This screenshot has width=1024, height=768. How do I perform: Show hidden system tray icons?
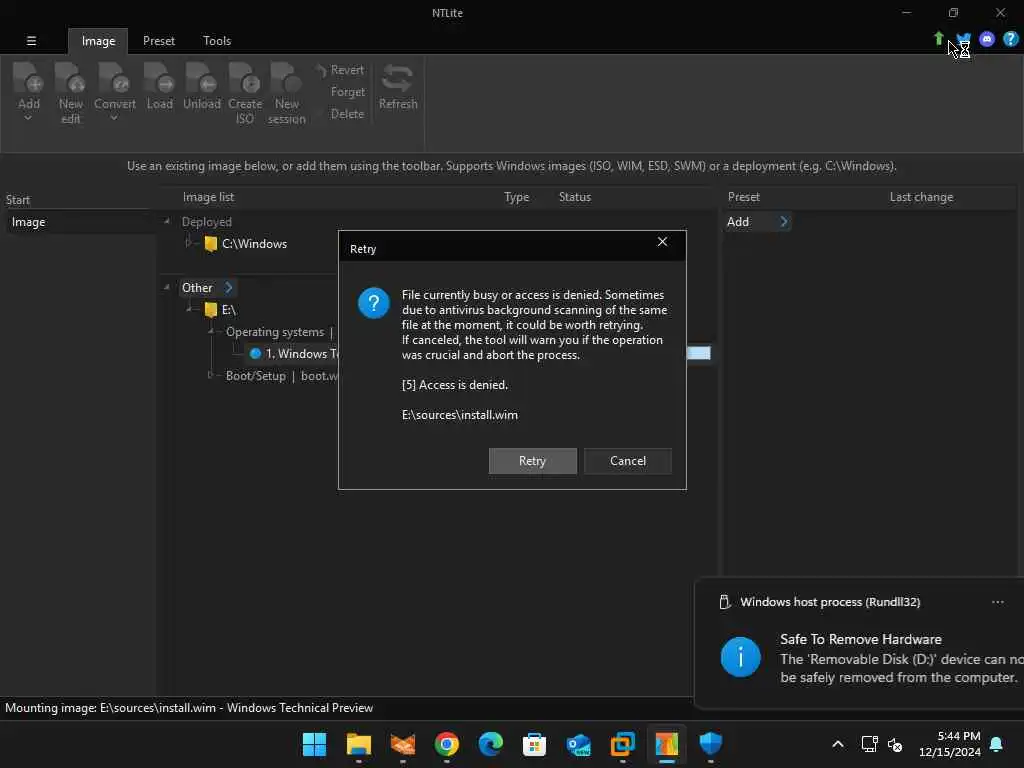tap(838, 744)
